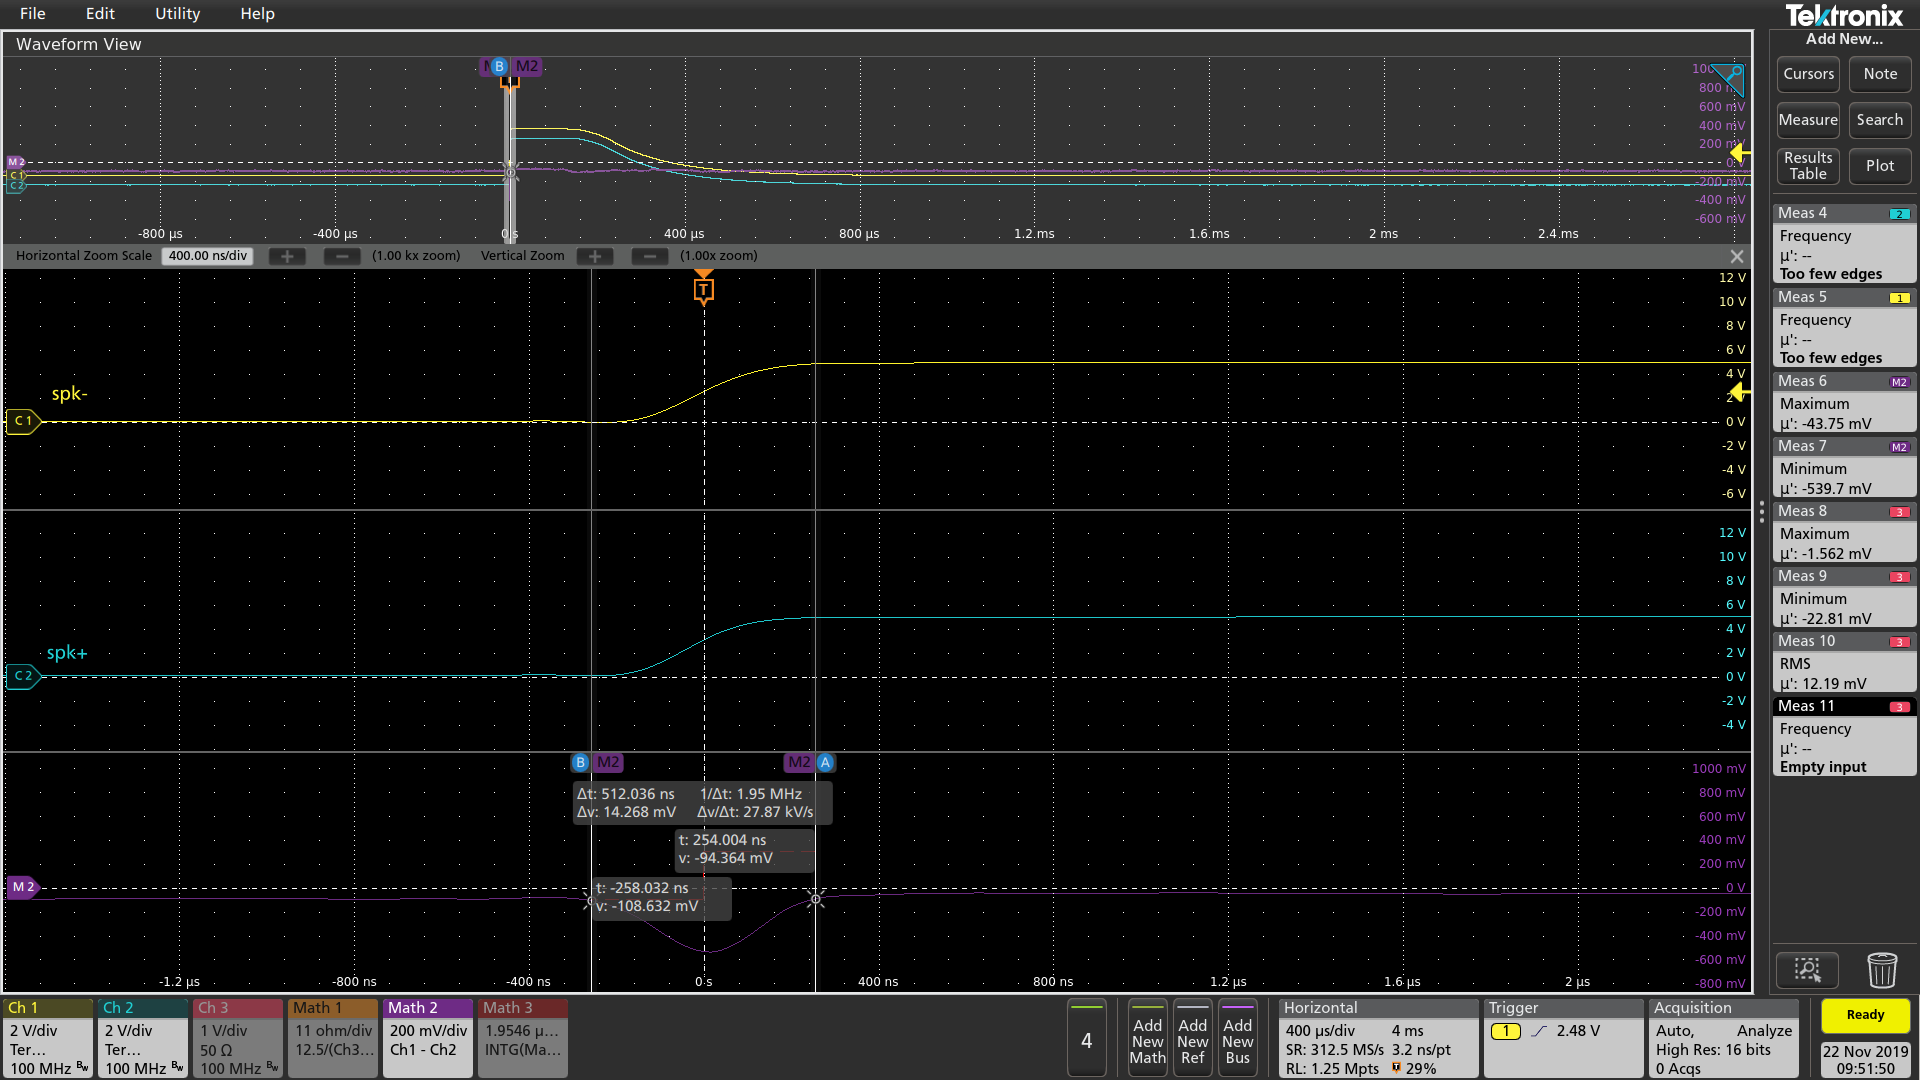Viewport: 1920px width, 1080px height.
Task: Click the Results Table button
Action: [1808, 166]
